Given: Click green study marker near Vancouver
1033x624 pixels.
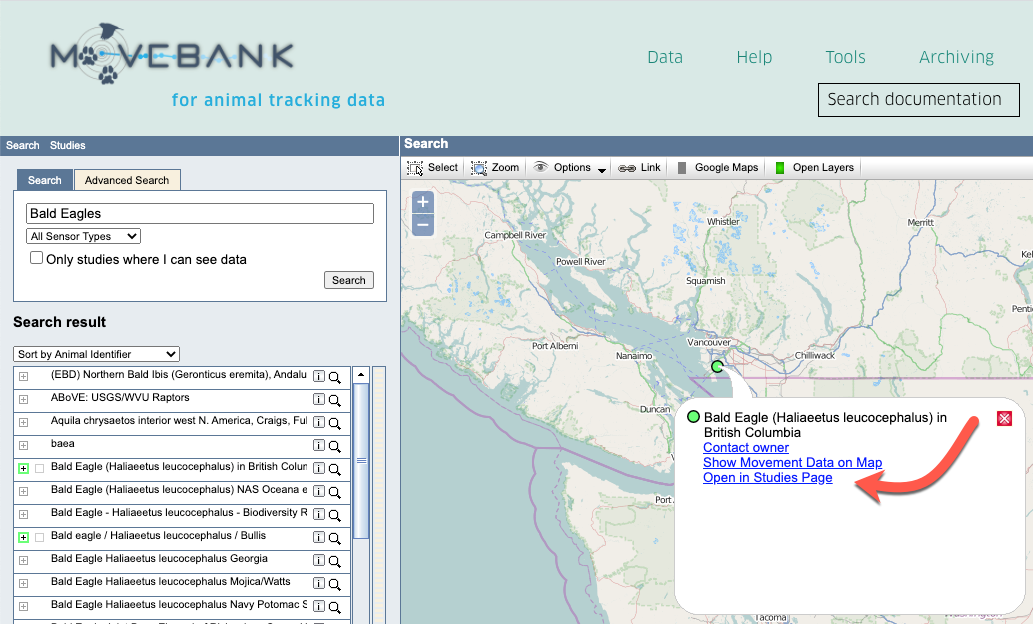Looking at the screenshot, I should (x=717, y=367).
